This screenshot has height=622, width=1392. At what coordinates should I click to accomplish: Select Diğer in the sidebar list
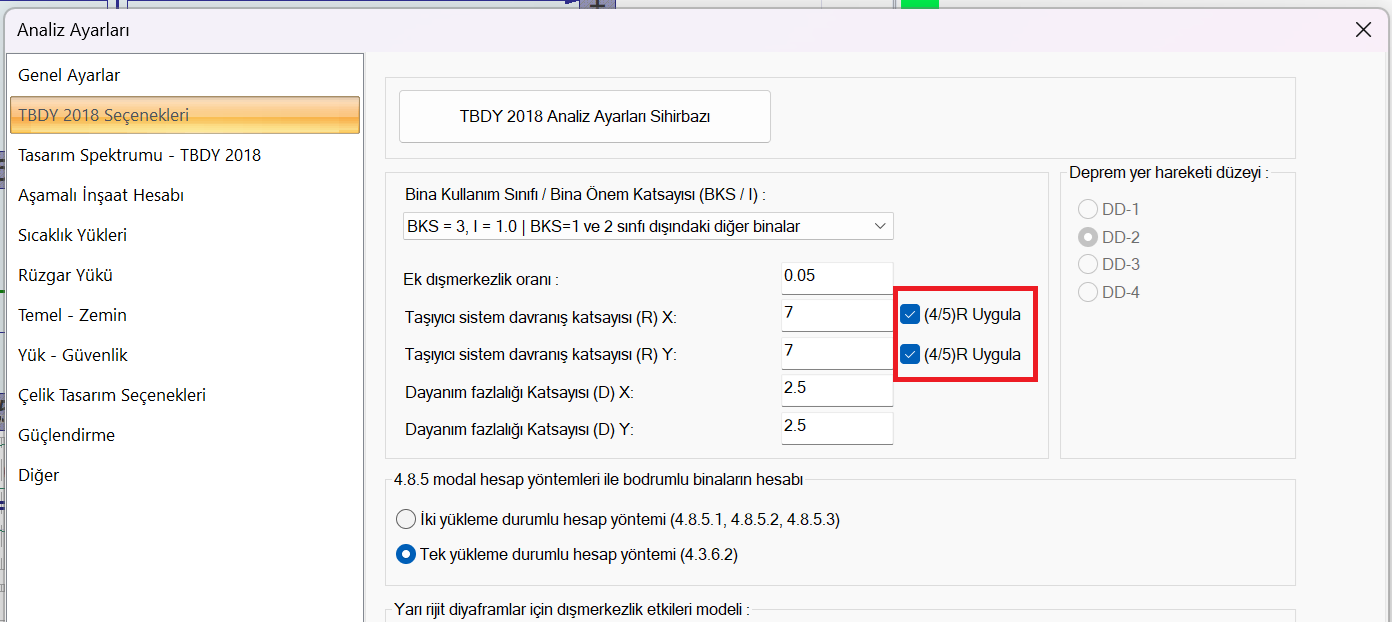click(x=38, y=475)
